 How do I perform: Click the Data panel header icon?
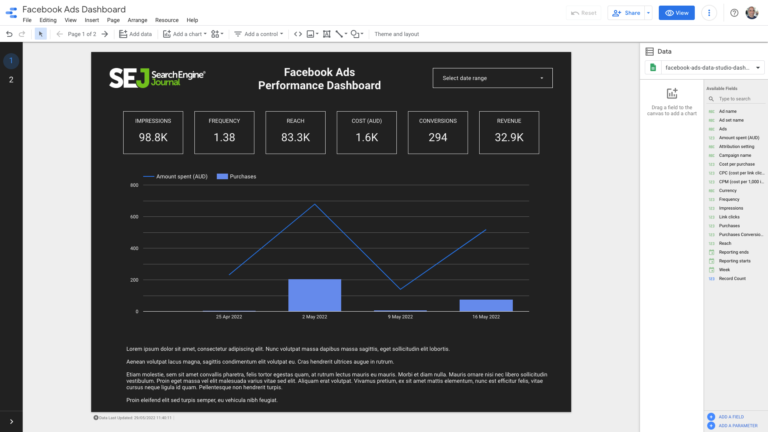point(649,51)
